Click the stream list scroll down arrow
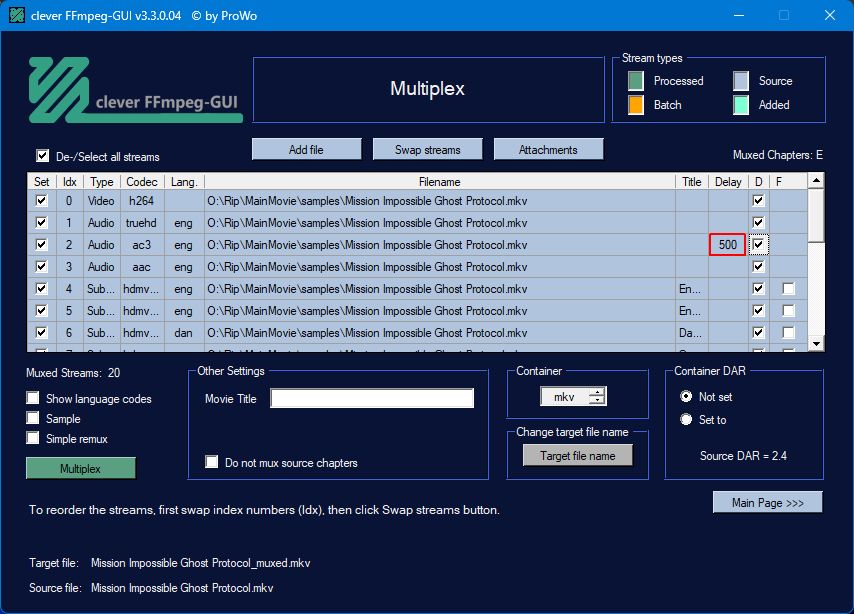The height and width of the screenshot is (614, 854). coord(816,344)
